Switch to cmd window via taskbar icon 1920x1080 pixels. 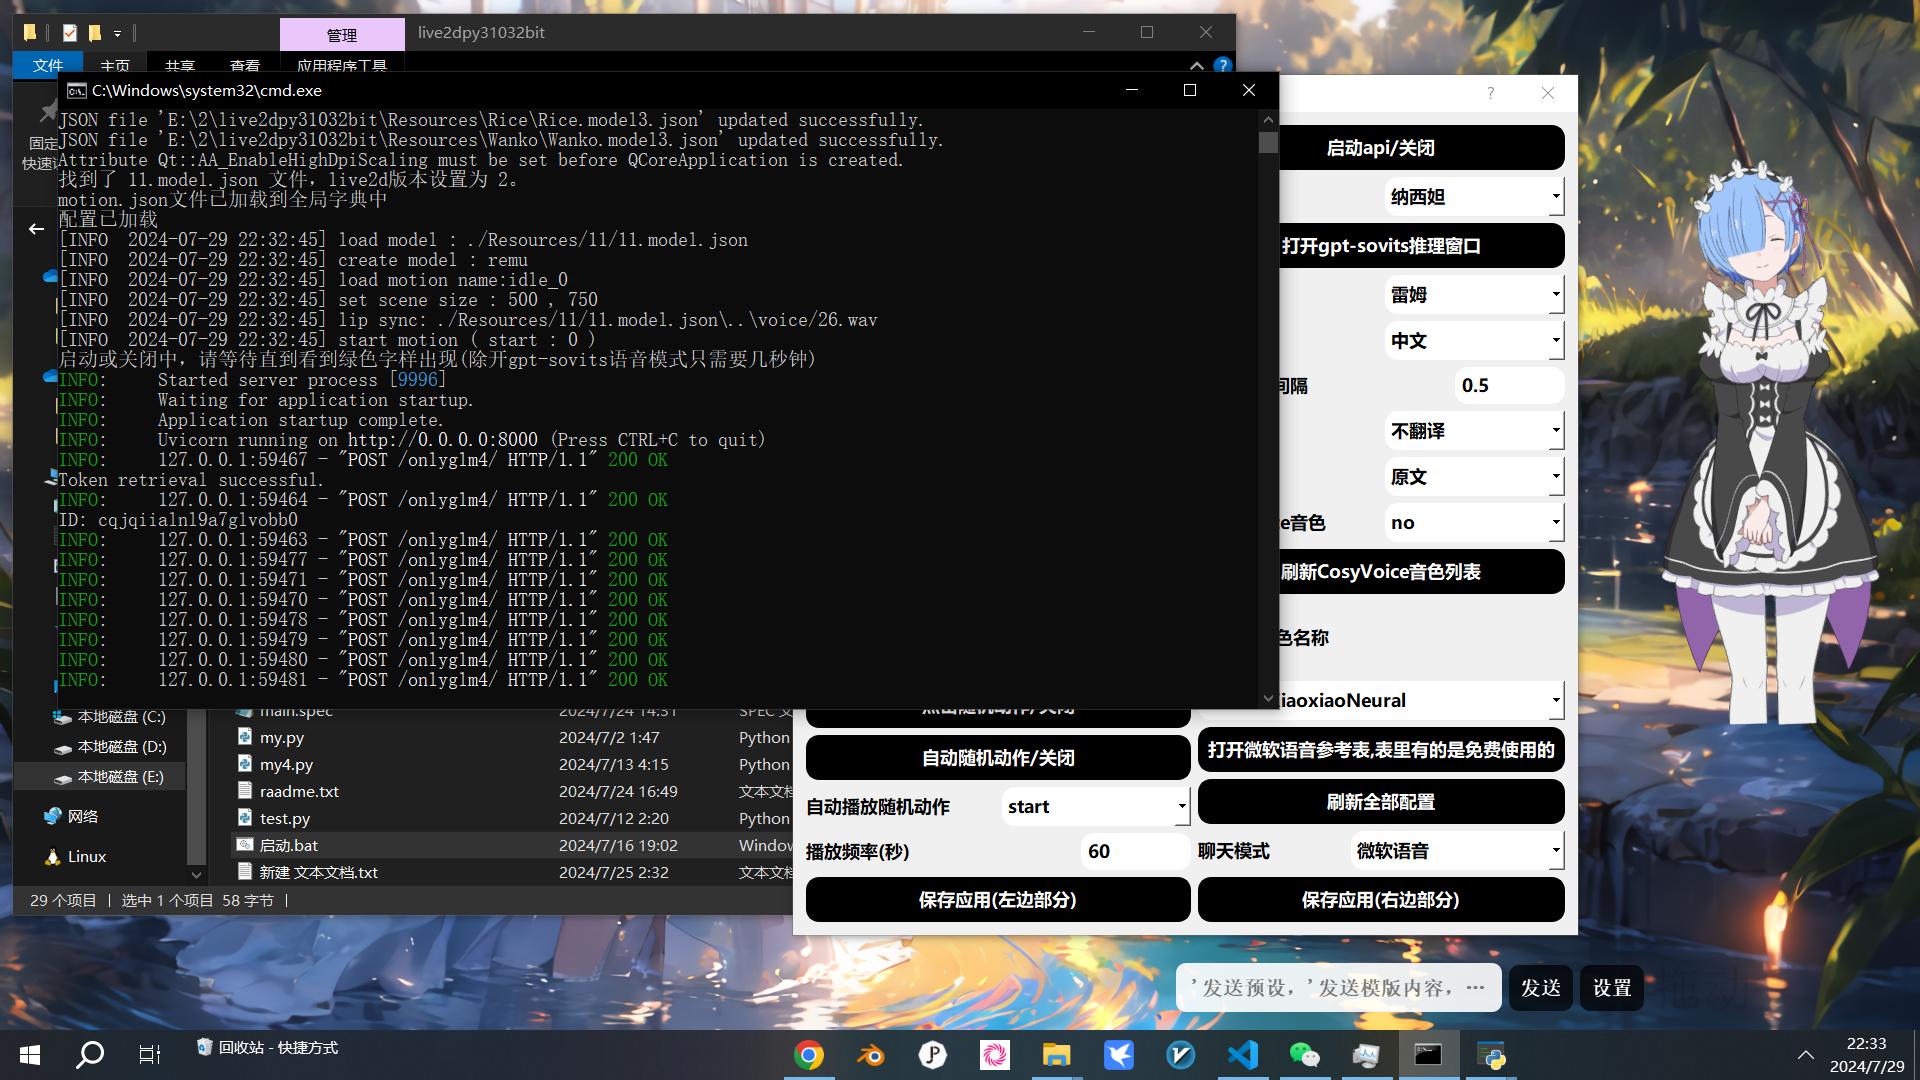[1428, 1055]
